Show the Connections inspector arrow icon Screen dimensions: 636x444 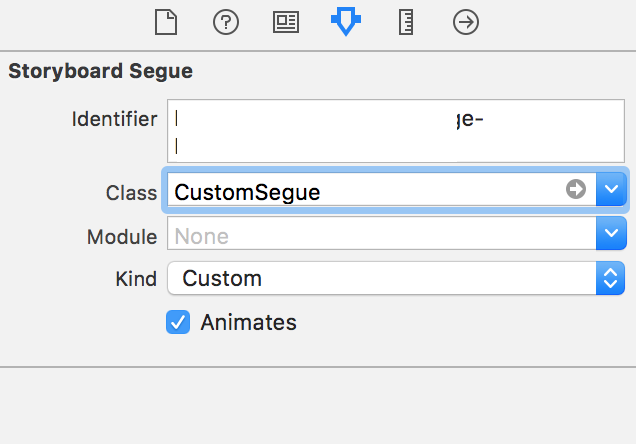(x=466, y=22)
